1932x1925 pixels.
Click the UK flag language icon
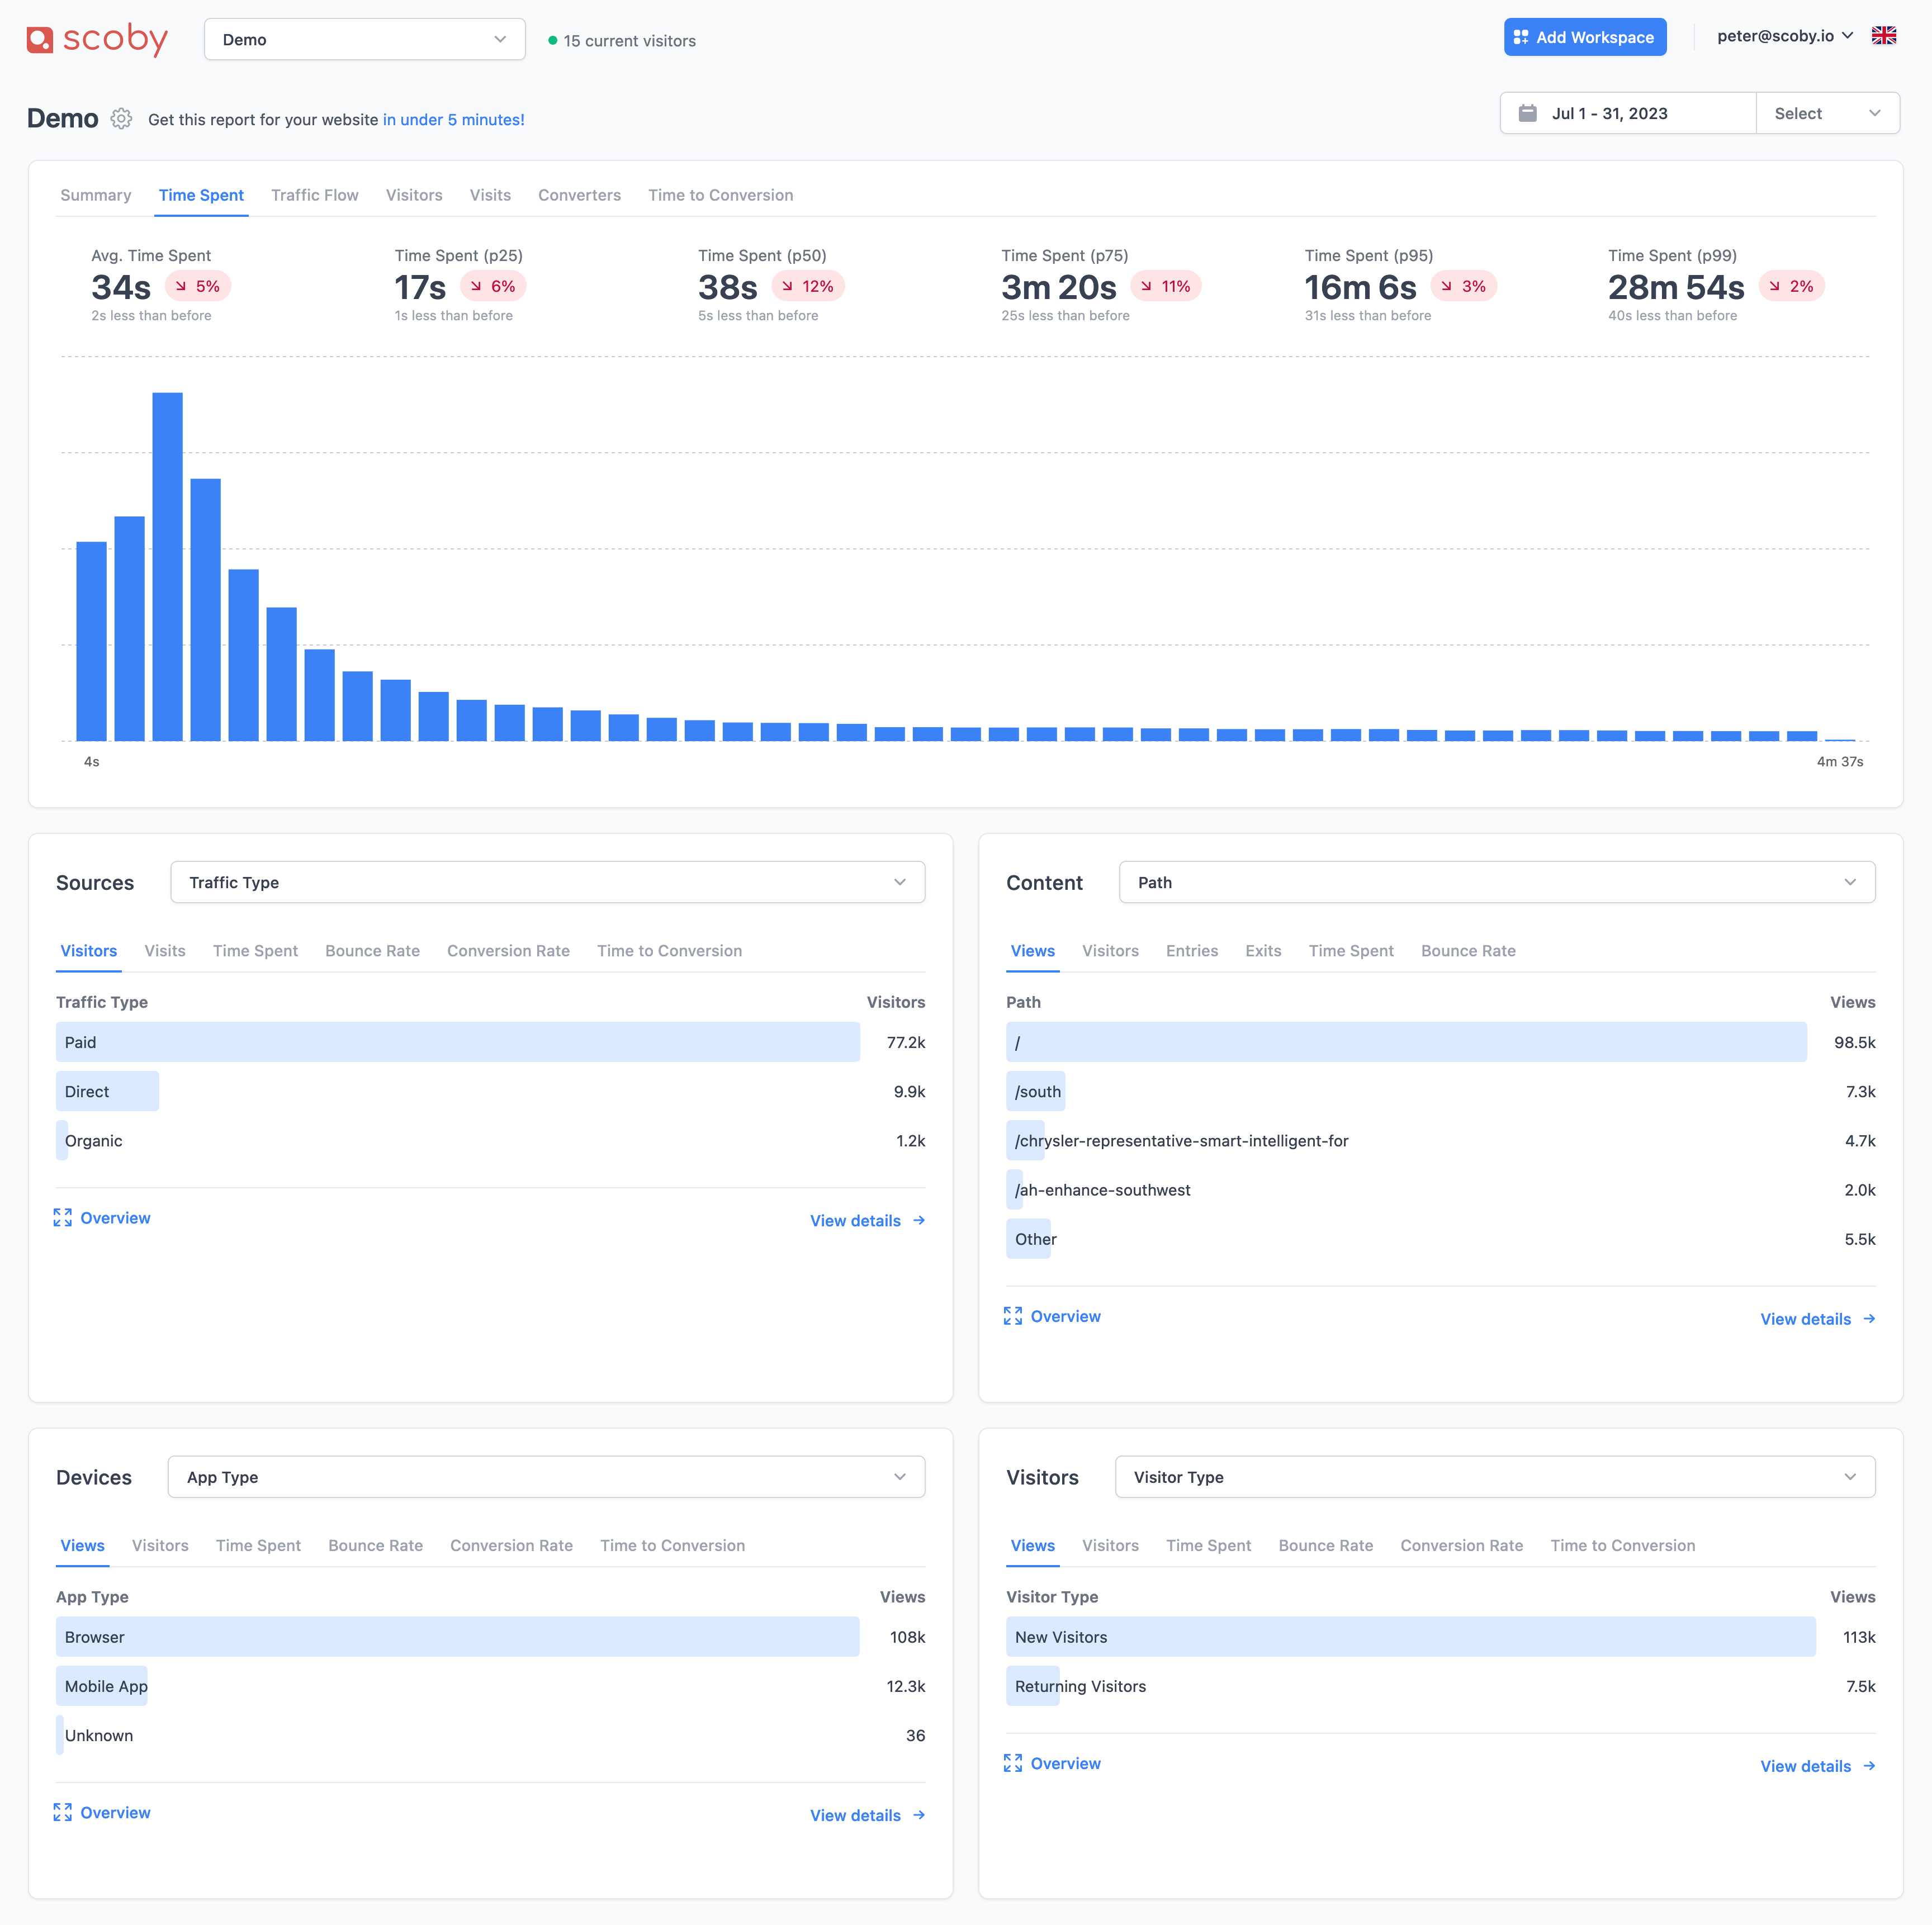coord(1883,36)
